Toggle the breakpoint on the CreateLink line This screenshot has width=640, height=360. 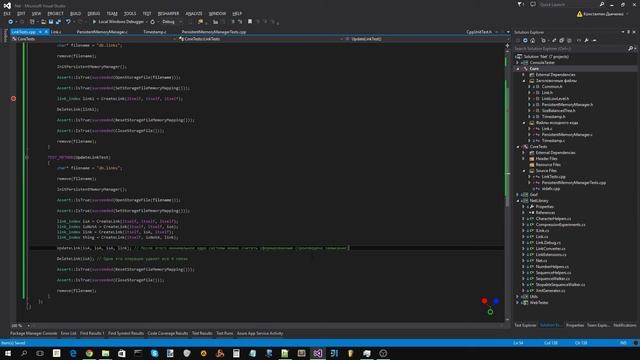coord(13,98)
